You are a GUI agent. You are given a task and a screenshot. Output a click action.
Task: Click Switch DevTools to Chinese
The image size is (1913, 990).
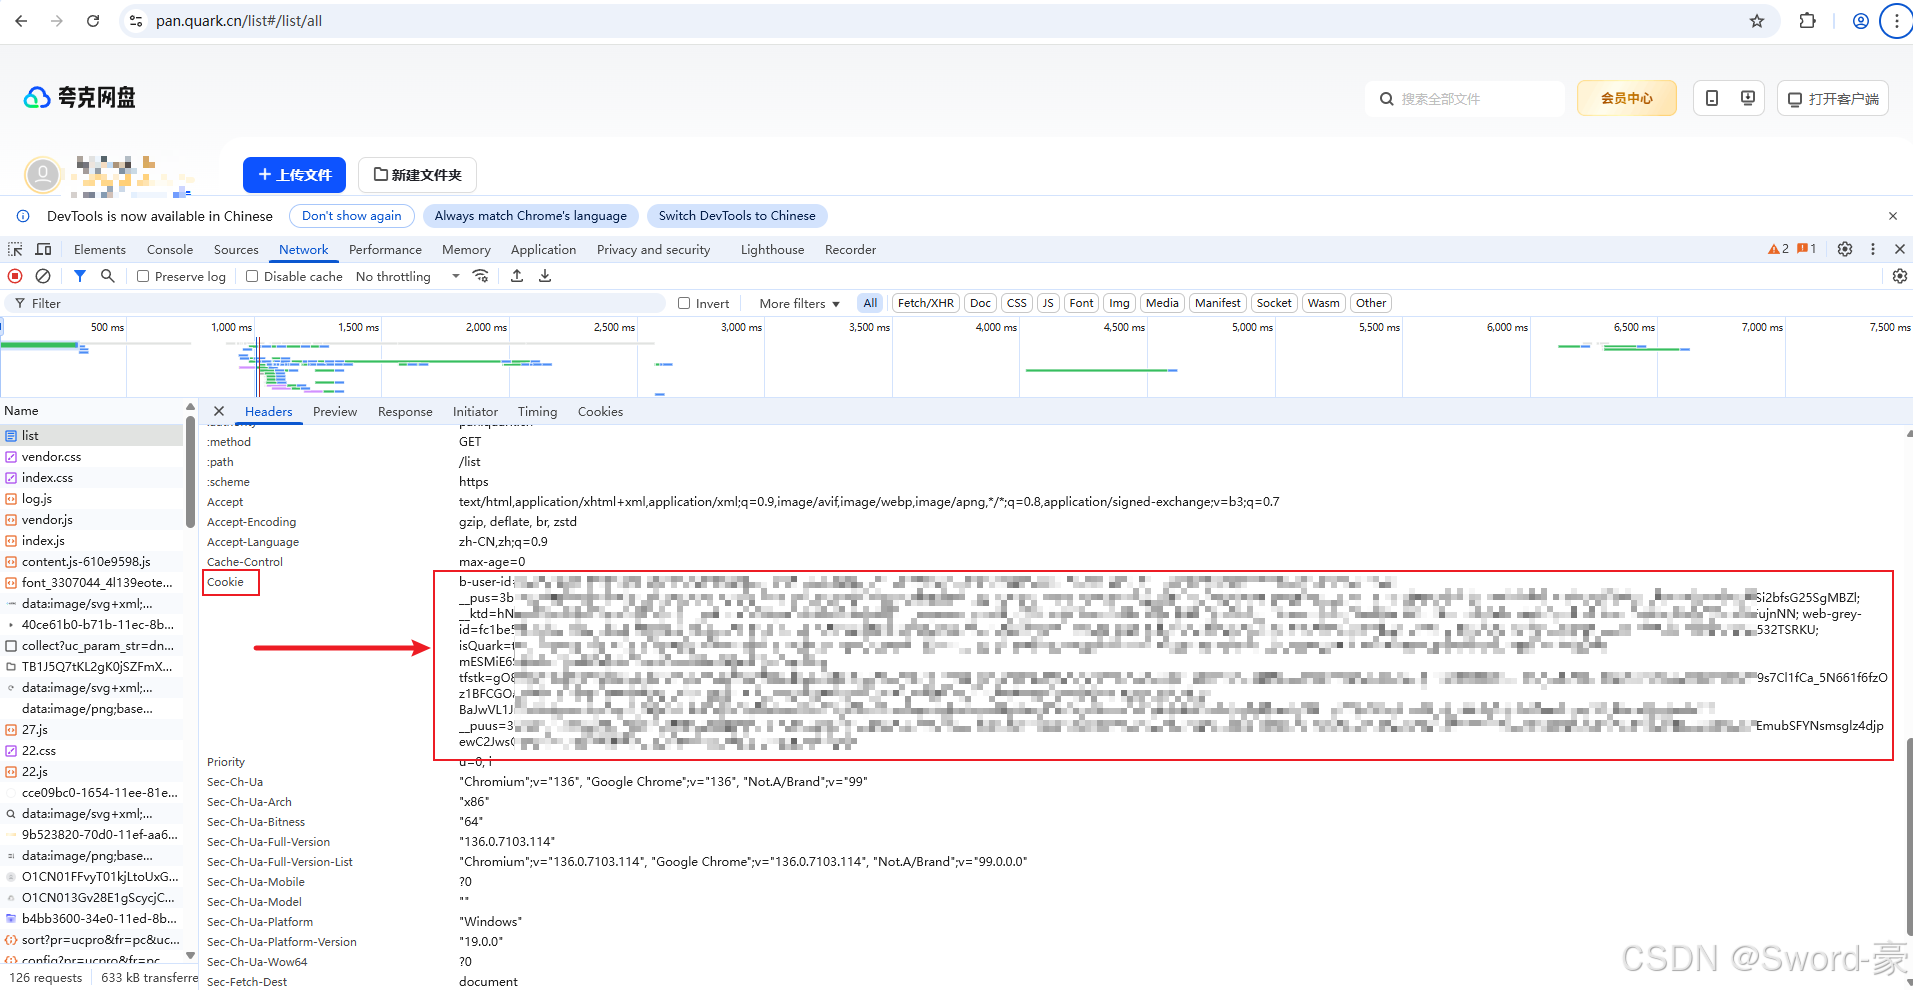coord(737,216)
